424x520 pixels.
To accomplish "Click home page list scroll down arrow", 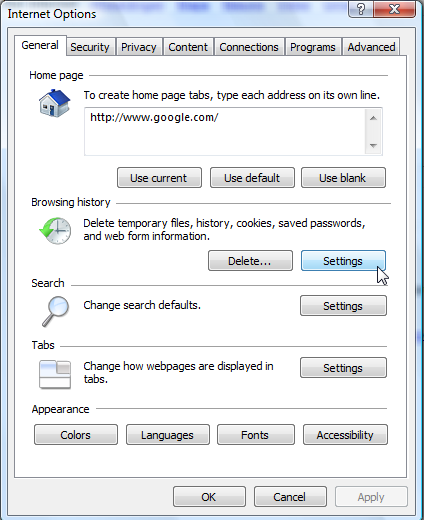I will pyautogui.click(x=373, y=146).
